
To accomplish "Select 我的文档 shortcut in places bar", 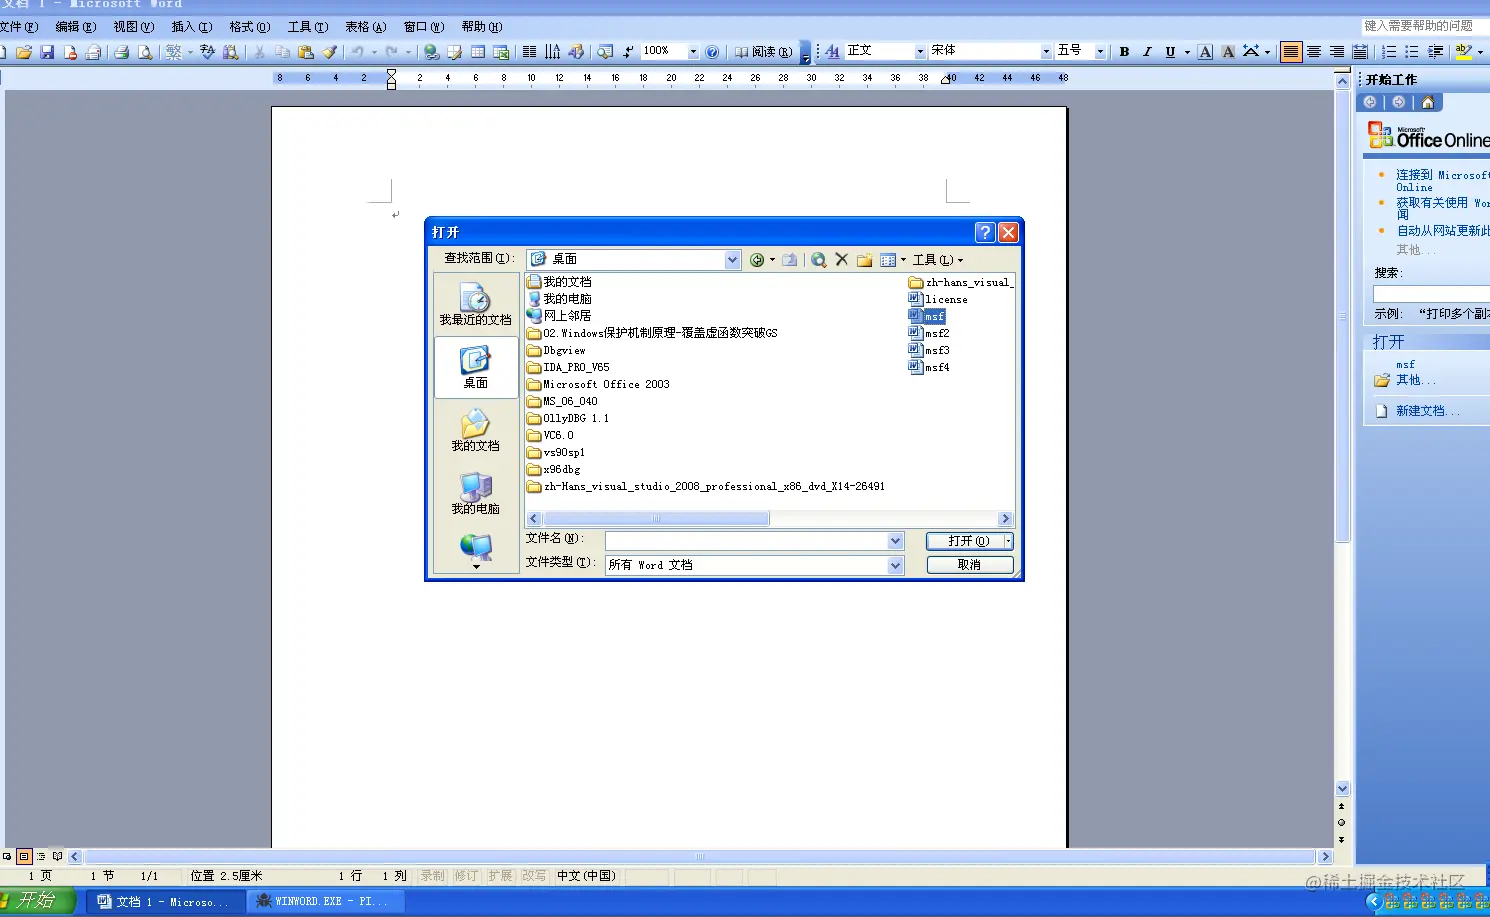I will (476, 430).
